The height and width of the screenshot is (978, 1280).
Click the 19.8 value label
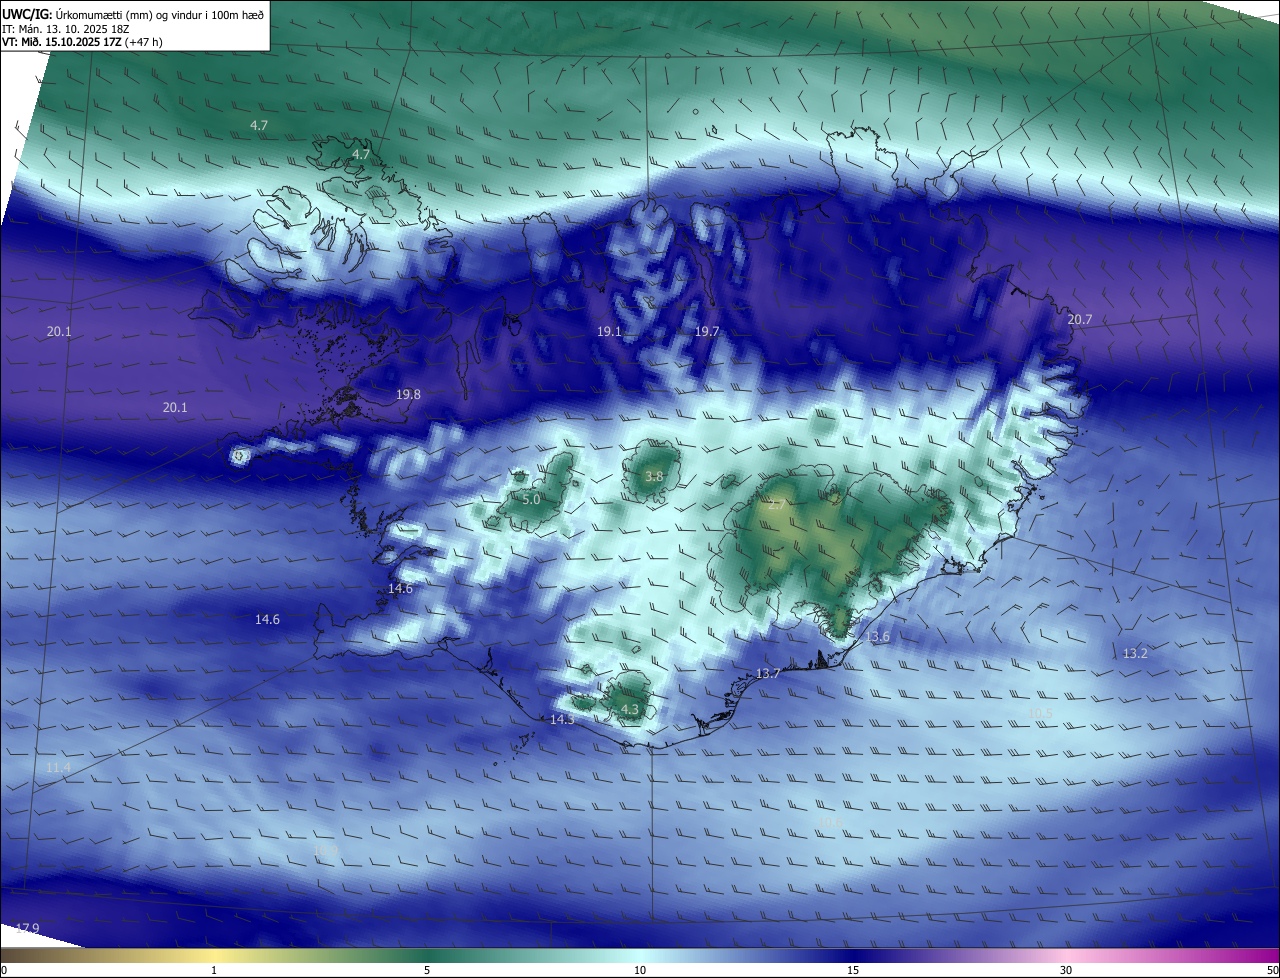point(408,395)
